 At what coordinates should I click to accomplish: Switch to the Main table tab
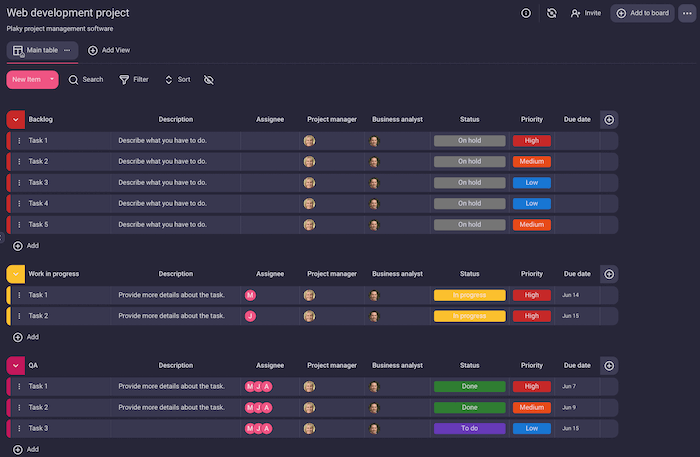[x=41, y=50]
